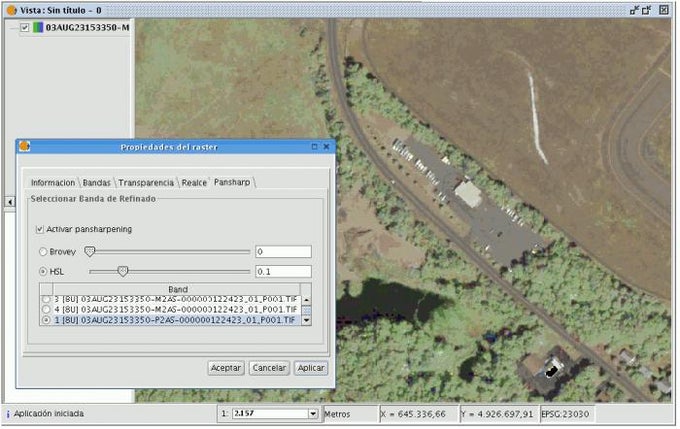Switch to the Bandas tab

click(96, 183)
